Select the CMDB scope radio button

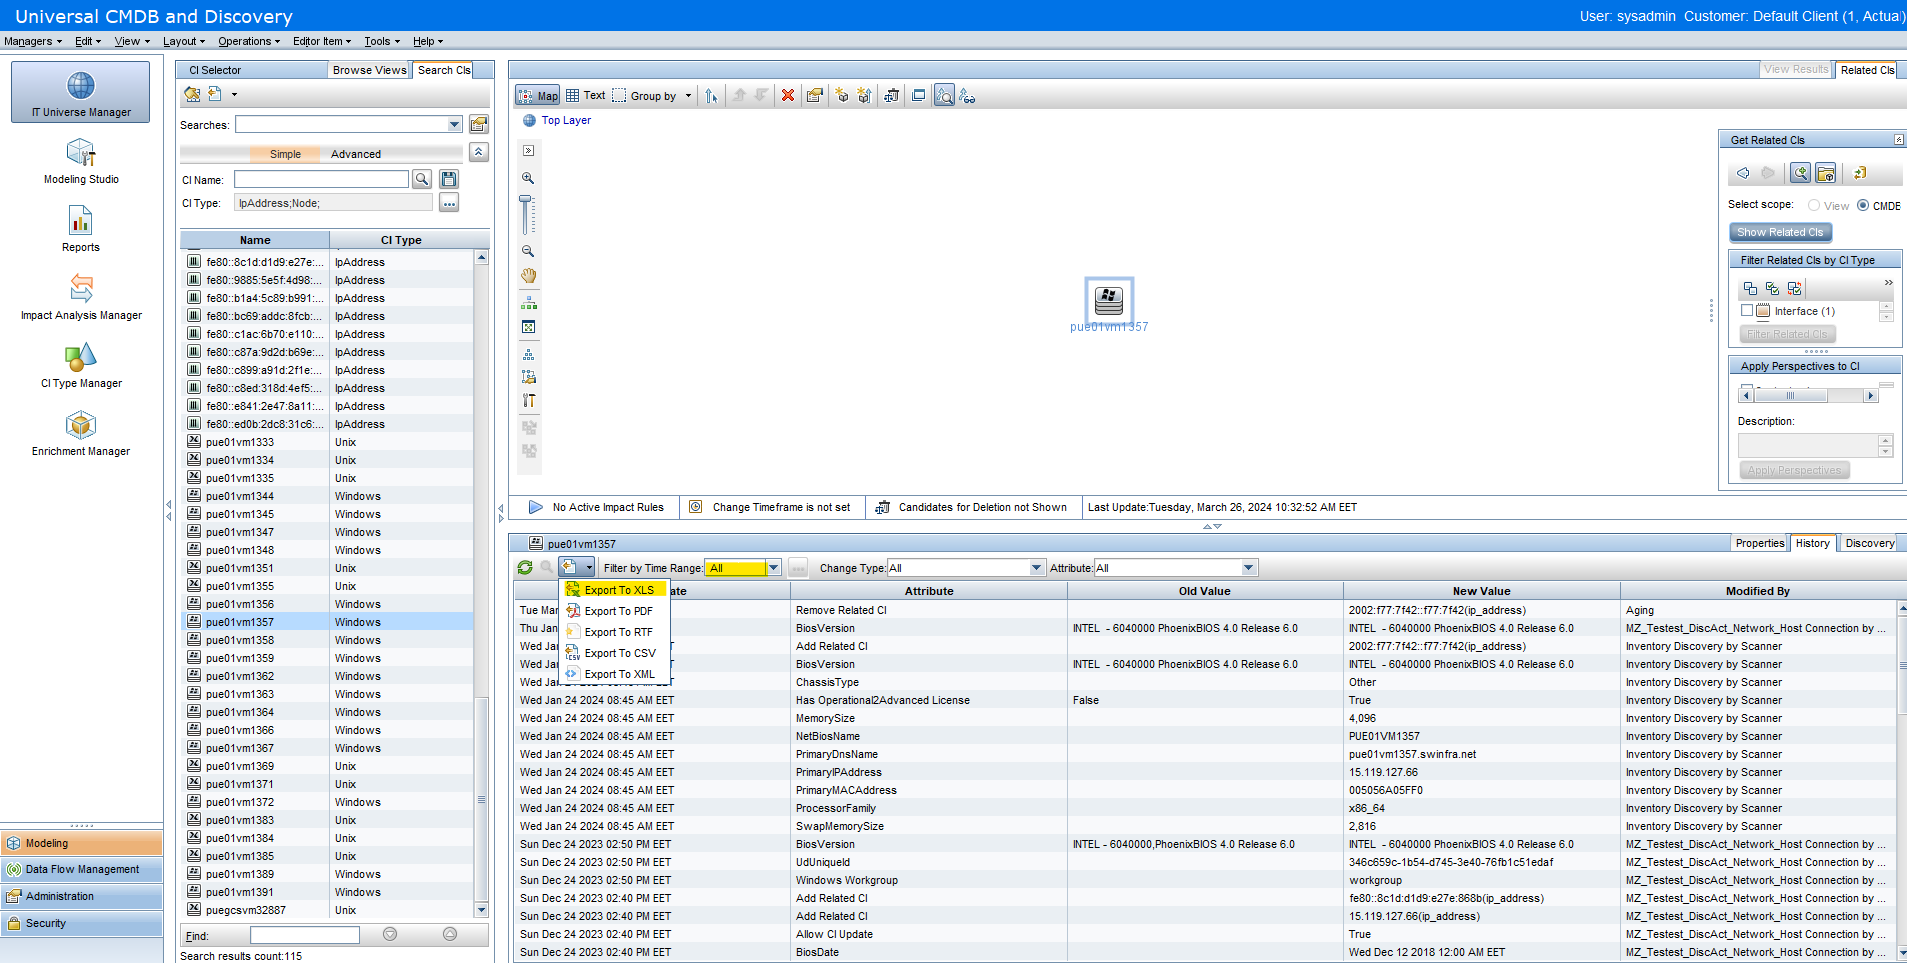coord(1863,205)
